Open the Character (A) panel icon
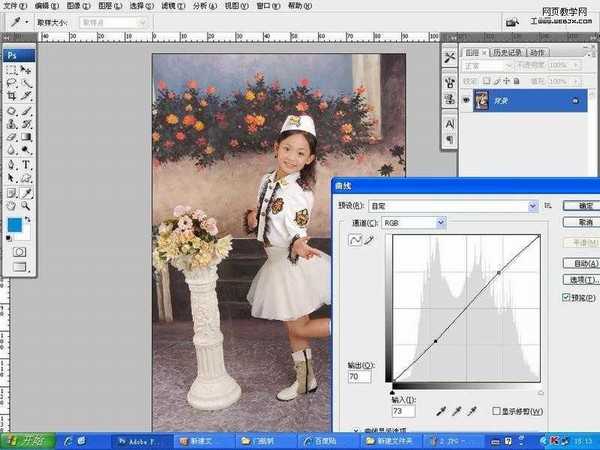 pos(450,123)
